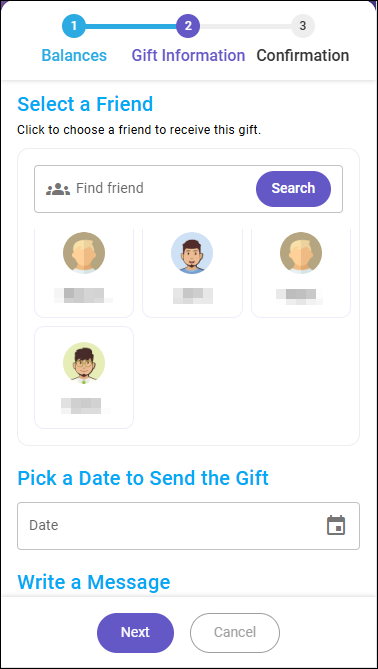This screenshot has width=378, height=669.
Task: Select the Gift Information step label
Action: 188,55
